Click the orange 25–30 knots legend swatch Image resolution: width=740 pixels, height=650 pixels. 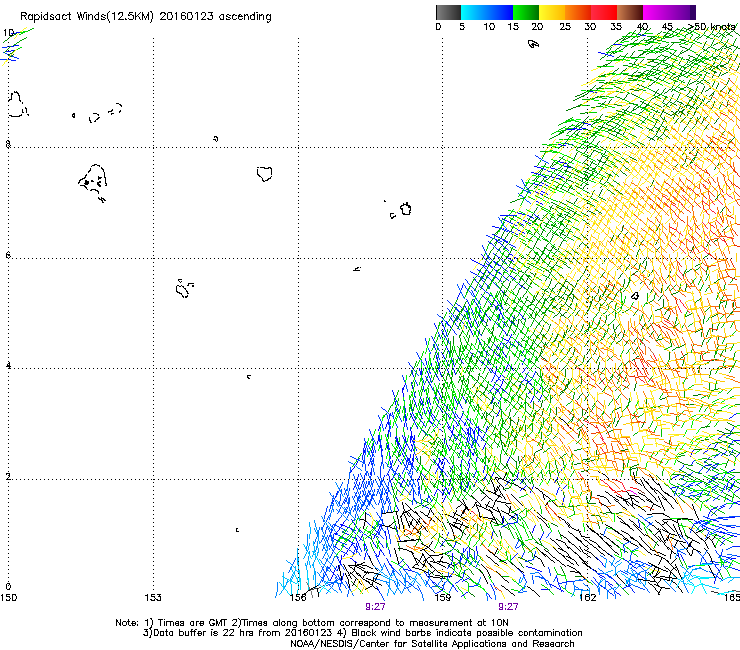(578, 12)
